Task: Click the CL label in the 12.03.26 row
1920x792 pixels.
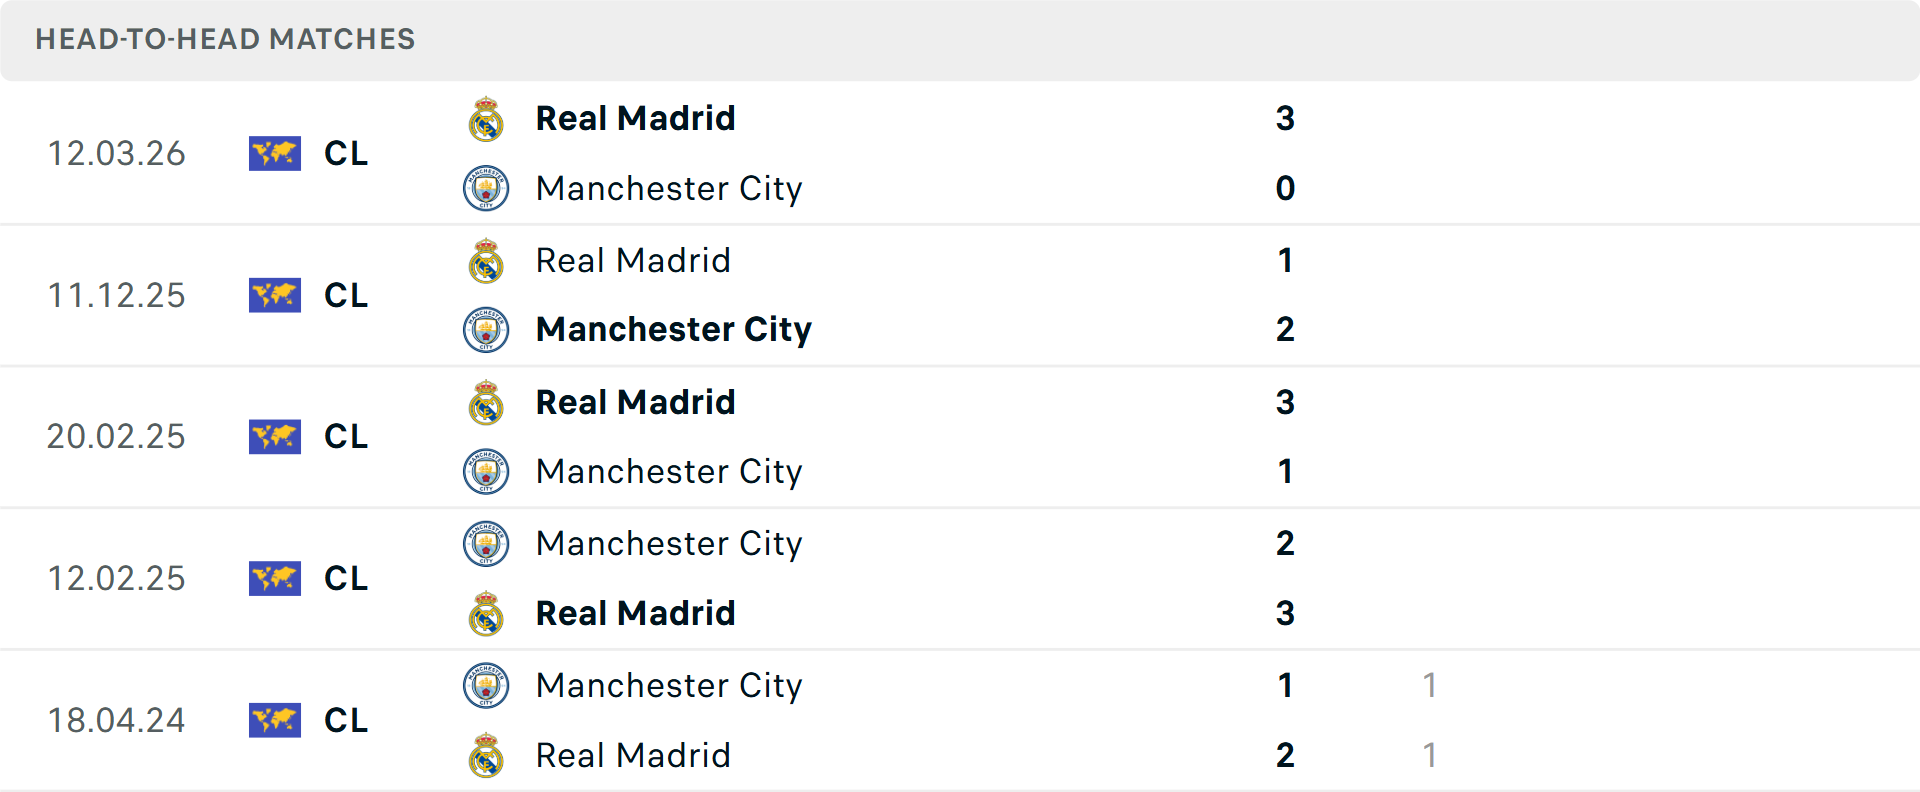Action: (345, 153)
